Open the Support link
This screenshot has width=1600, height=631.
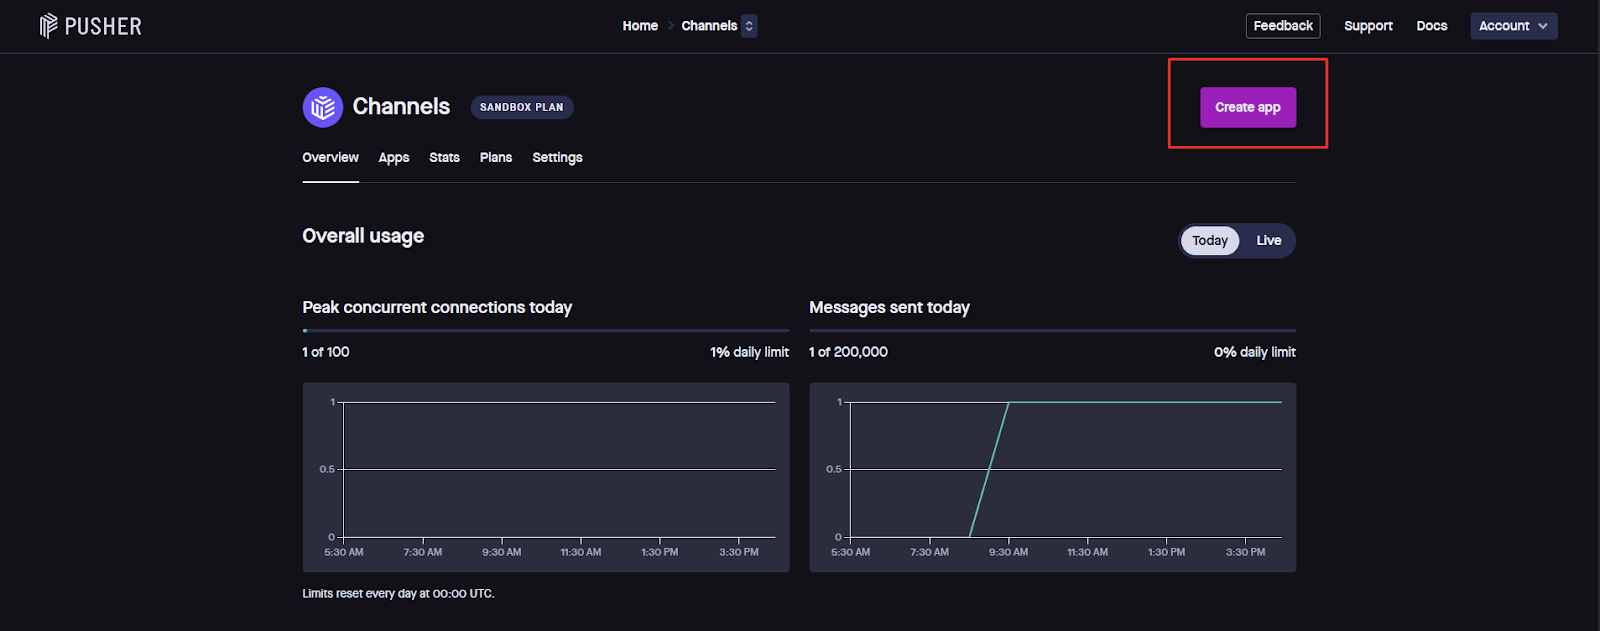[1368, 26]
